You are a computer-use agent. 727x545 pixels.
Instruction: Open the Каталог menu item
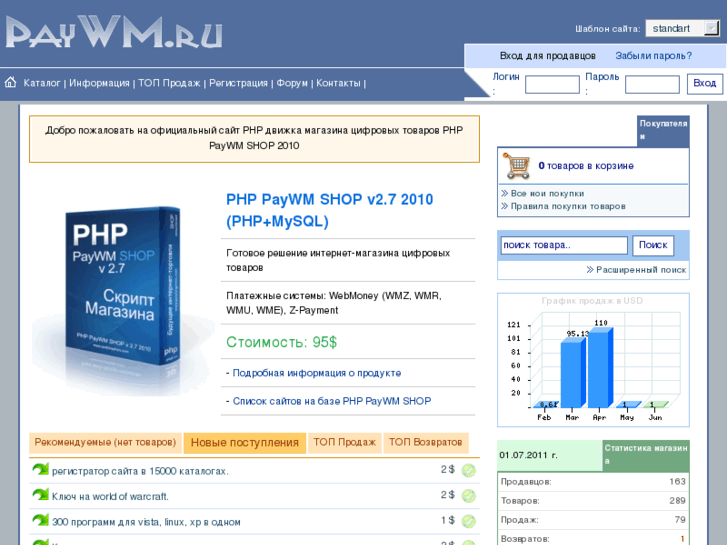click(x=42, y=83)
